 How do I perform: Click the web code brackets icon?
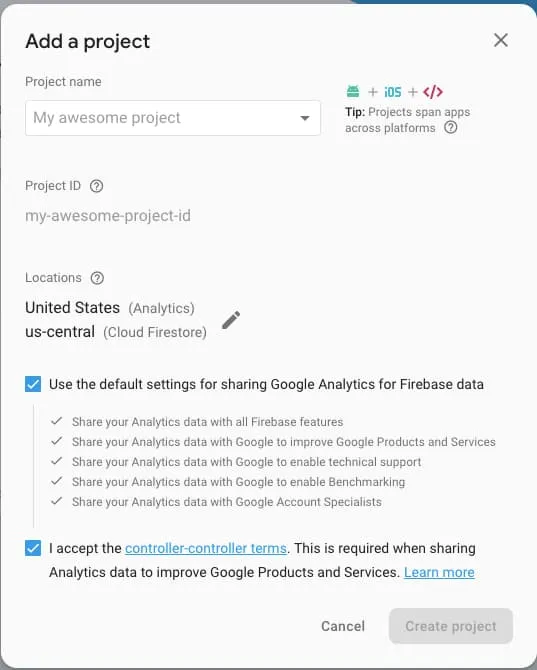pyautogui.click(x=433, y=92)
